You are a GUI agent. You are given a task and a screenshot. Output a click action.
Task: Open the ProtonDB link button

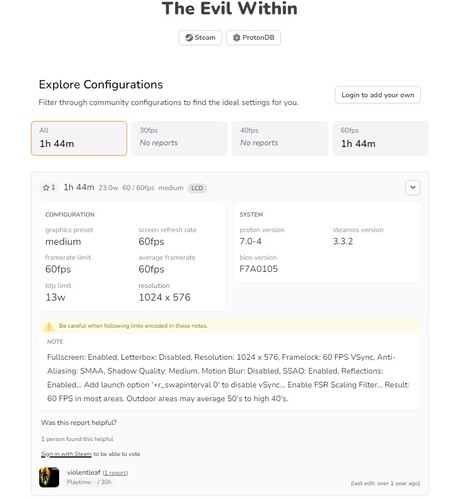253,38
